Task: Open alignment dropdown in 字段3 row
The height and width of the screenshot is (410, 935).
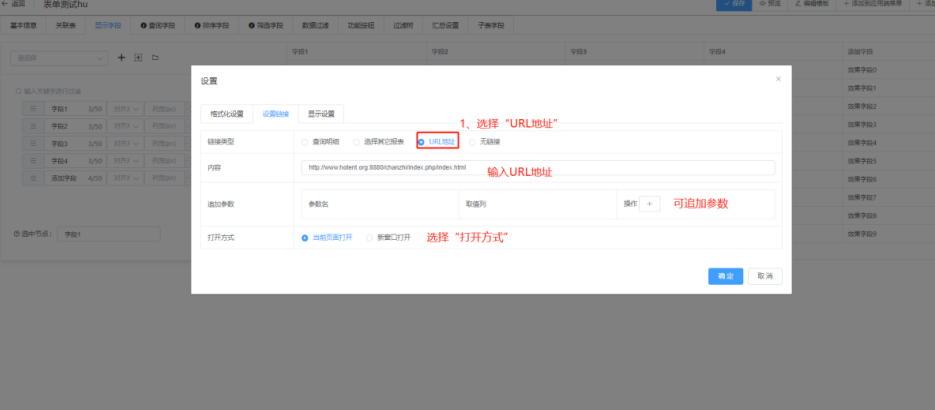Action: pyautogui.click(x=125, y=144)
